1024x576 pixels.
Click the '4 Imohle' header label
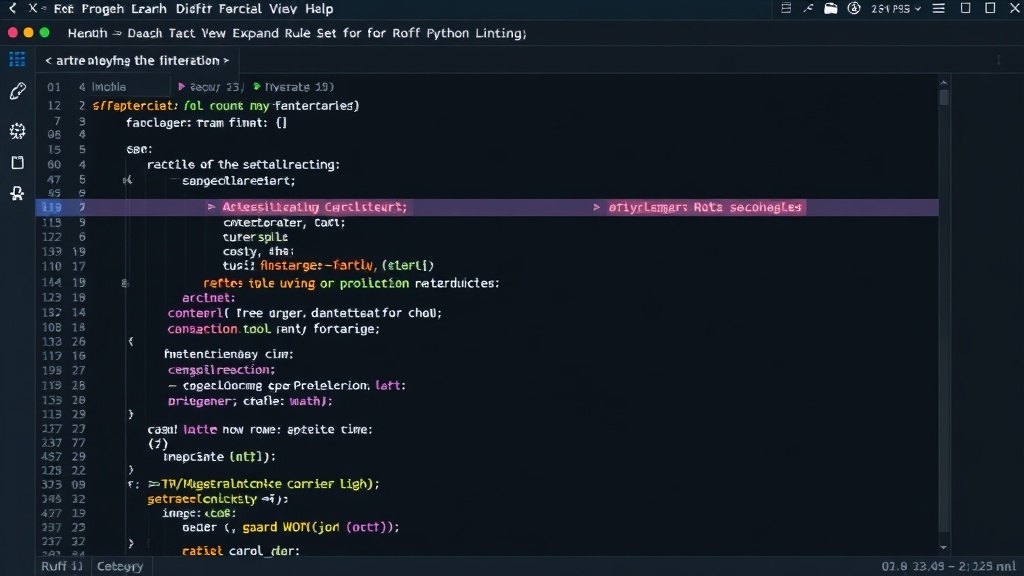(x=103, y=87)
